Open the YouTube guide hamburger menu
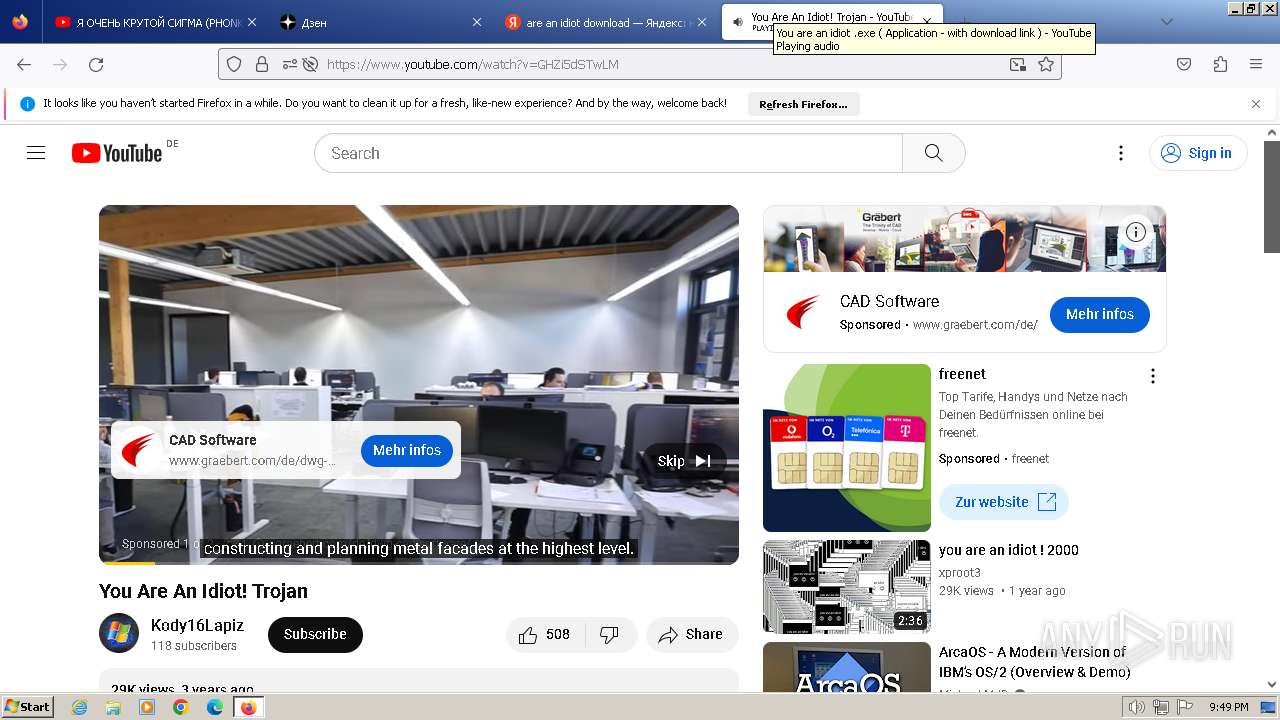 [x=36, y=153]
